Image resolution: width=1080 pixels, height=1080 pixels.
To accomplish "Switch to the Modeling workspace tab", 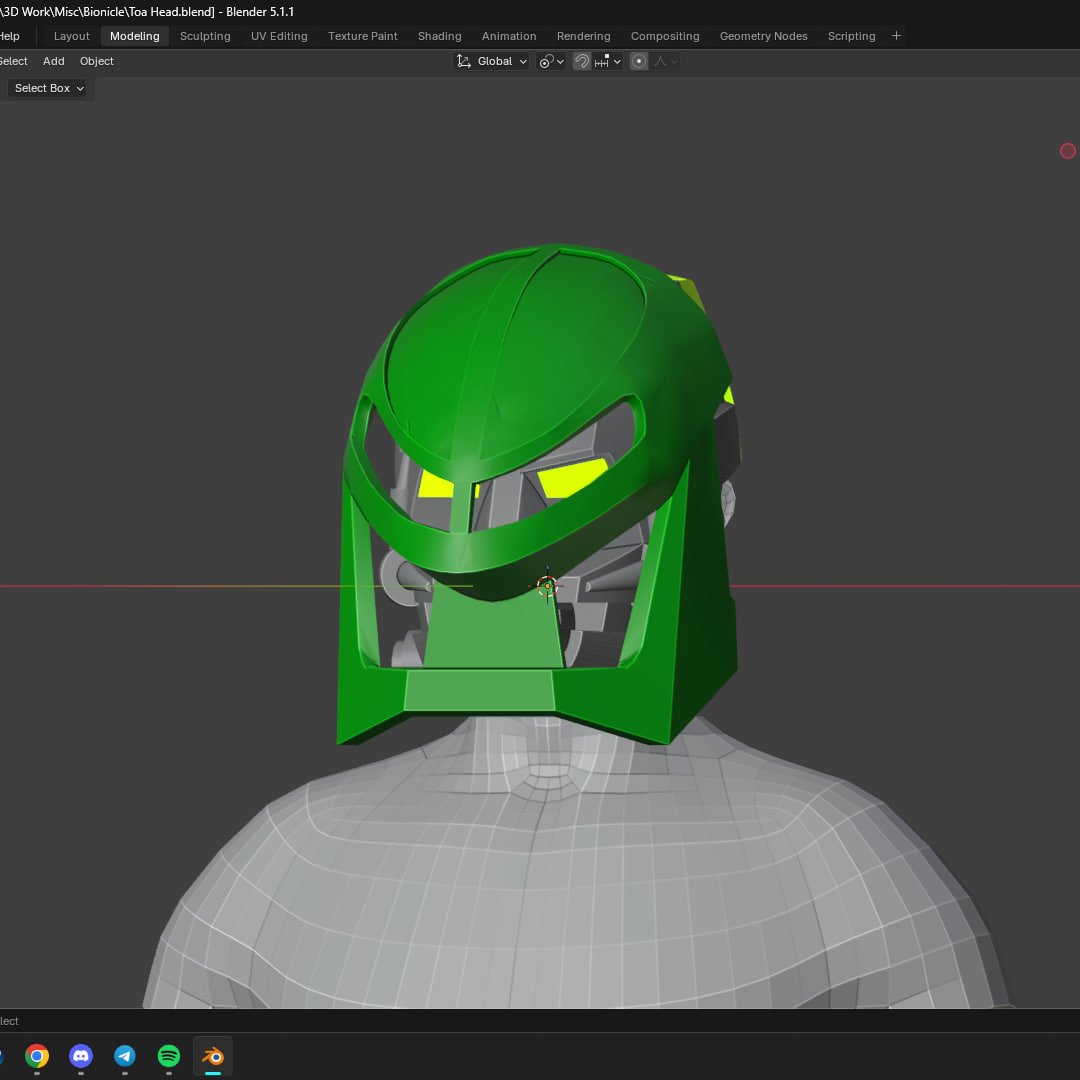I will [x=134, y=36].
